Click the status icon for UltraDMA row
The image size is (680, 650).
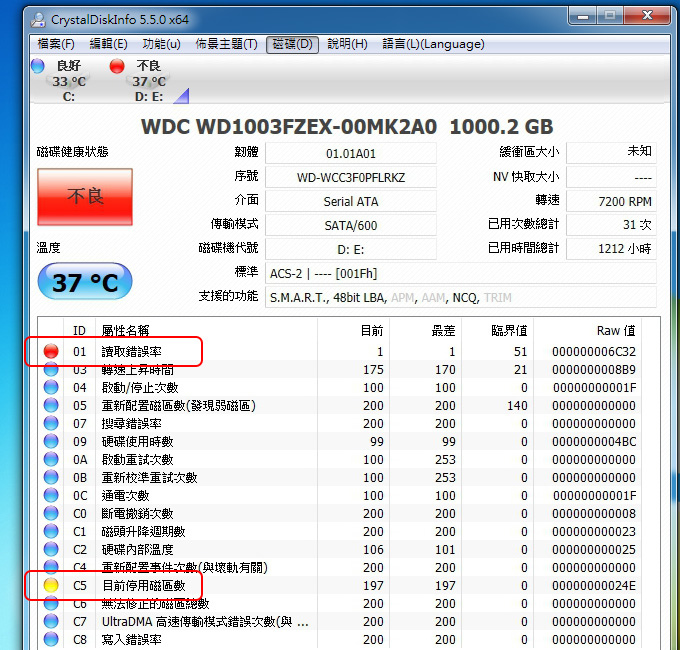(51, 621)
